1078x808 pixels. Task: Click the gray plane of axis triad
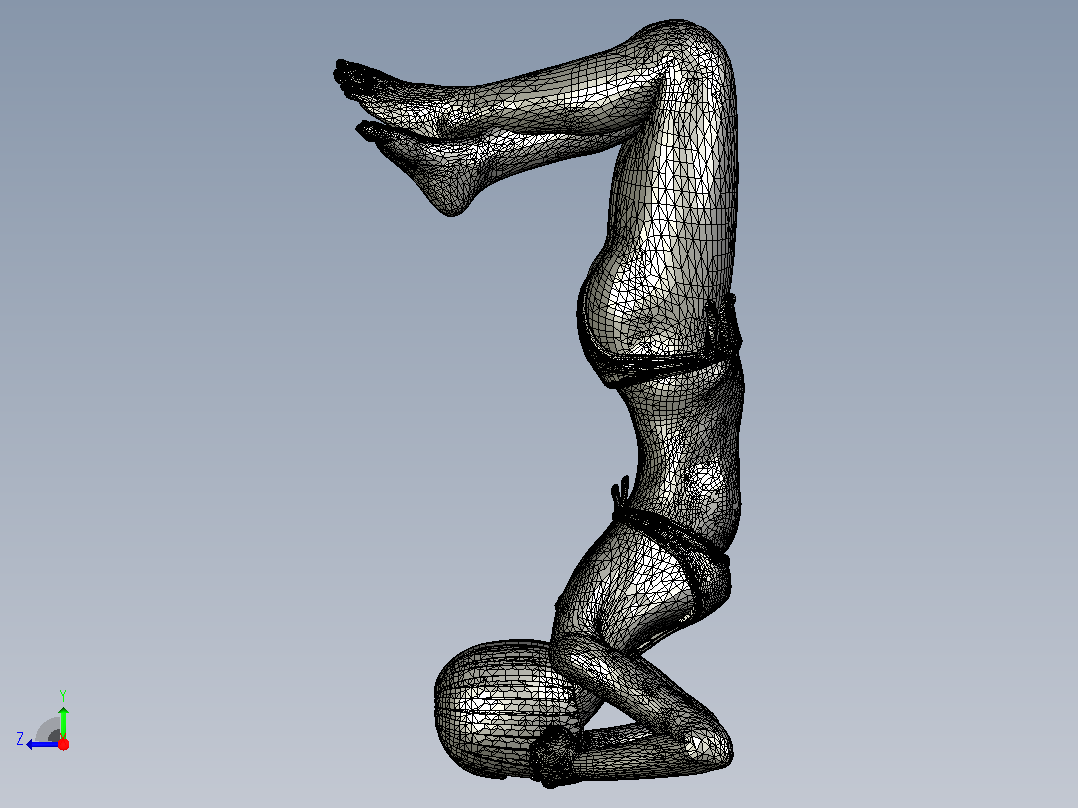(x=49, y=730)
